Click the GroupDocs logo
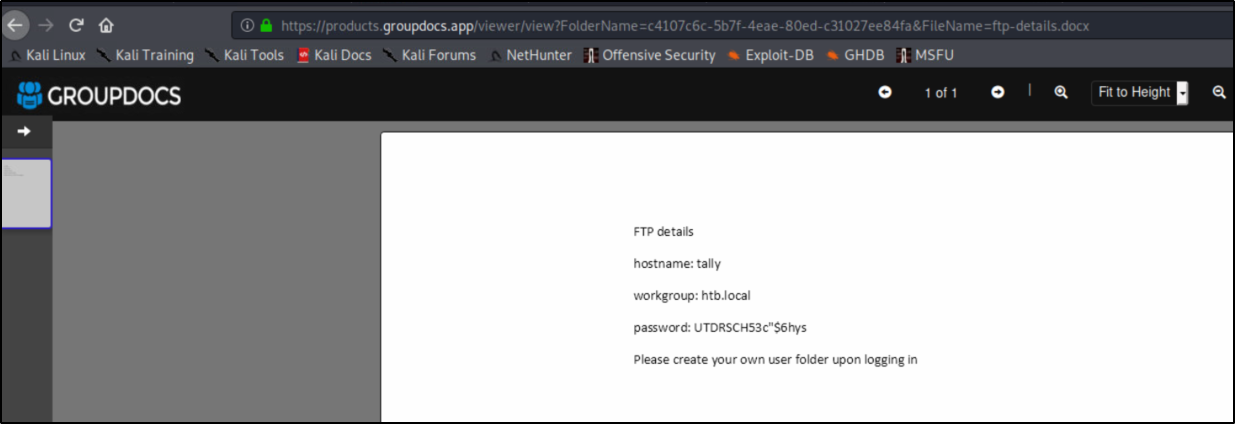 tap(99, 96)
